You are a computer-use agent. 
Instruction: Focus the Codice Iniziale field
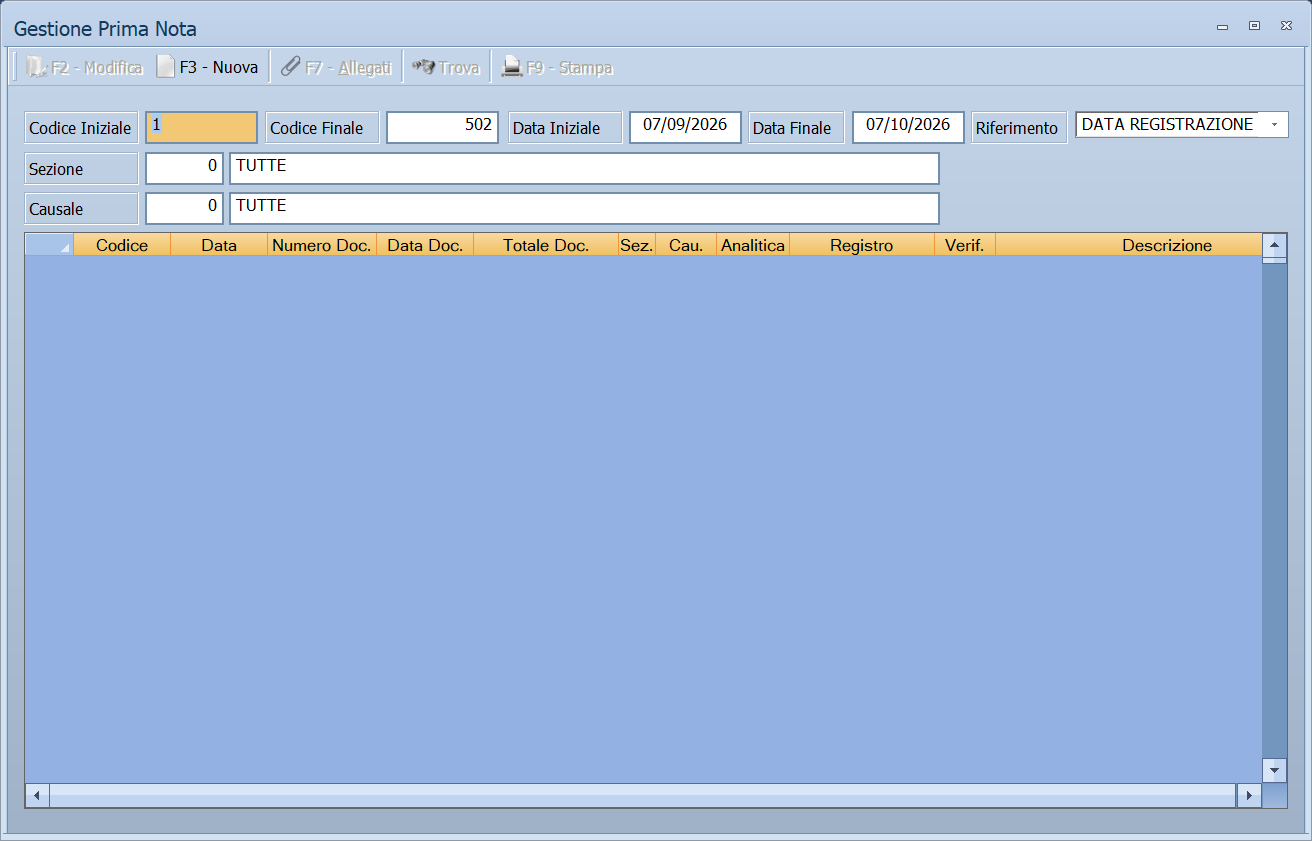click(x=201, y=127)
